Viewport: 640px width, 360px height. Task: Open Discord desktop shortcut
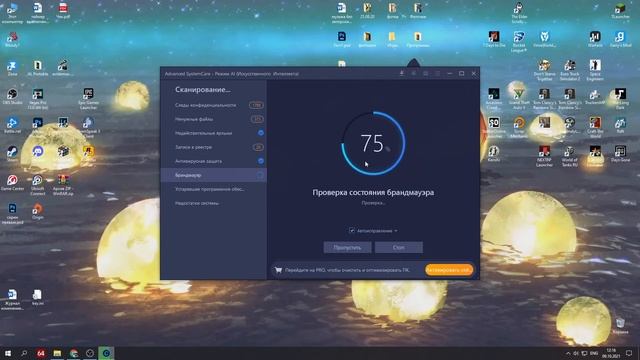(38, 154)
